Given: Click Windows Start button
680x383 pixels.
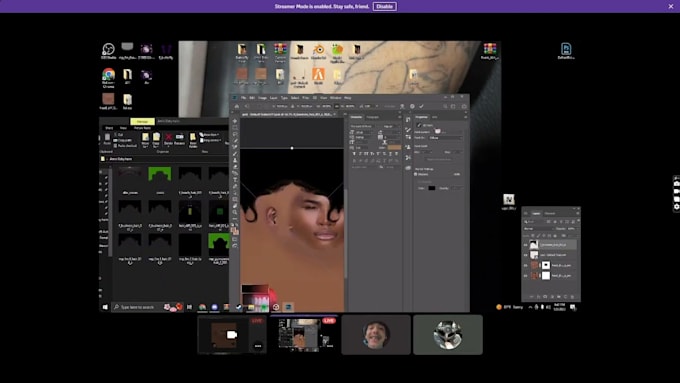Looking at the screenshot, I should (105, 307).
